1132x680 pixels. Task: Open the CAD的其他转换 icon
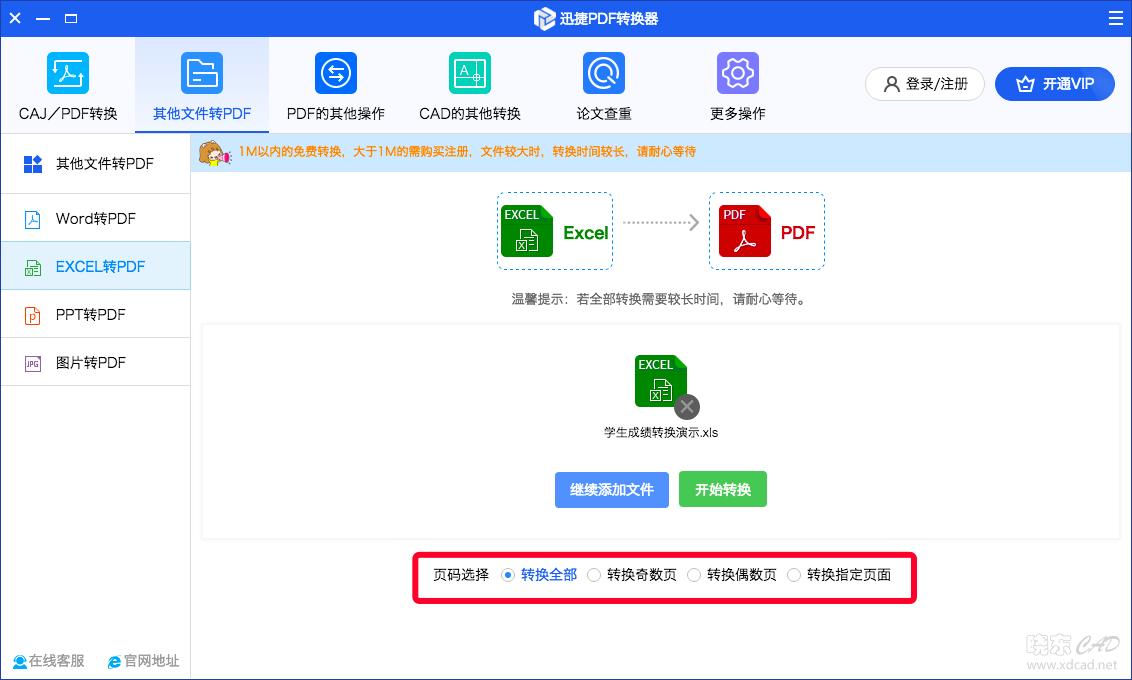pyautogui.click(x=469, y=73)
